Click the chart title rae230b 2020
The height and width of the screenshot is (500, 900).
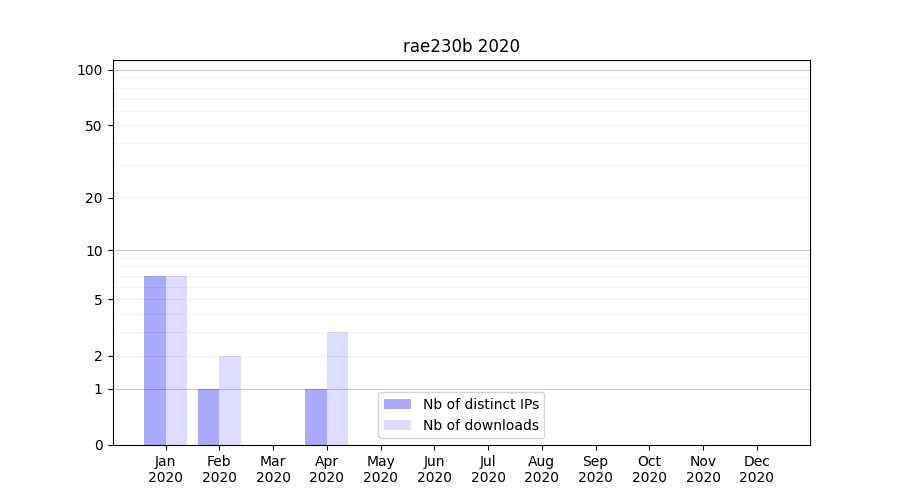point(461,46)
